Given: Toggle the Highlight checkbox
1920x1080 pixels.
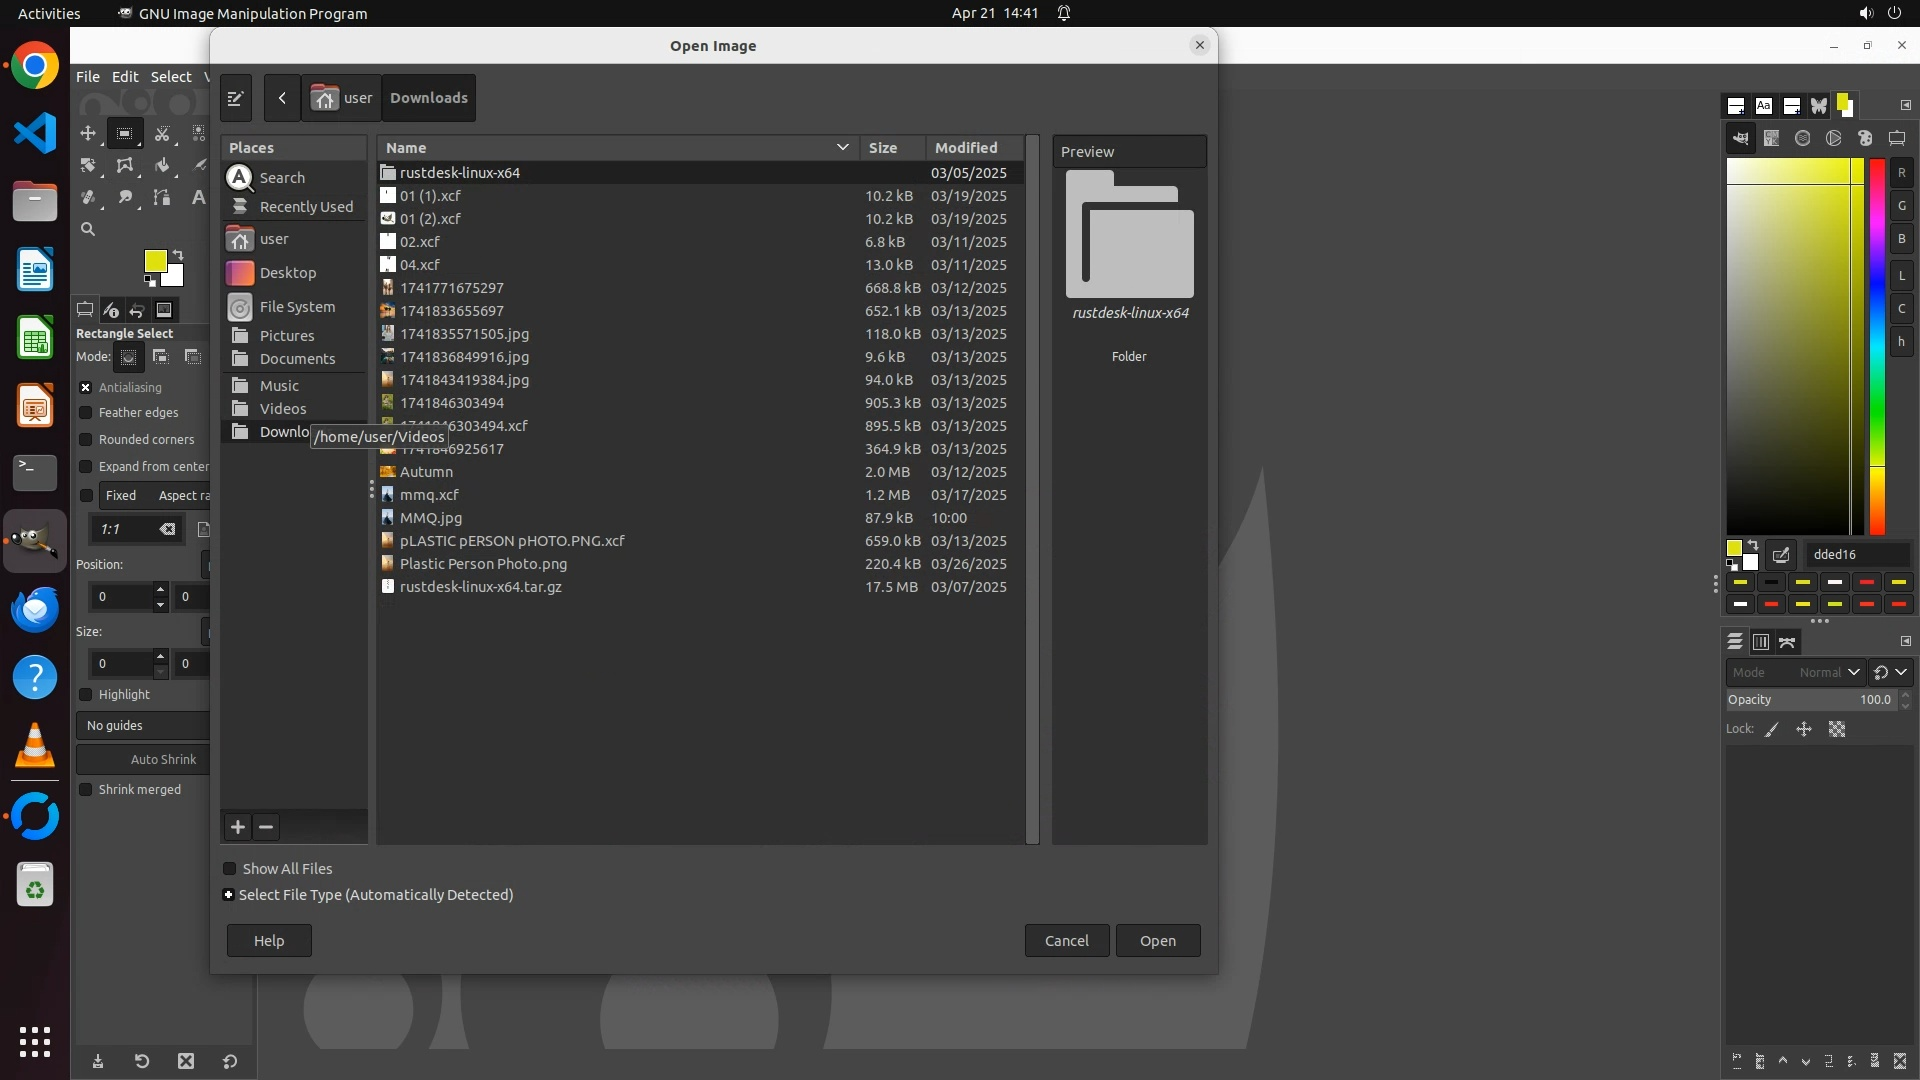Looking at the screenshot, I should [86, 695].
